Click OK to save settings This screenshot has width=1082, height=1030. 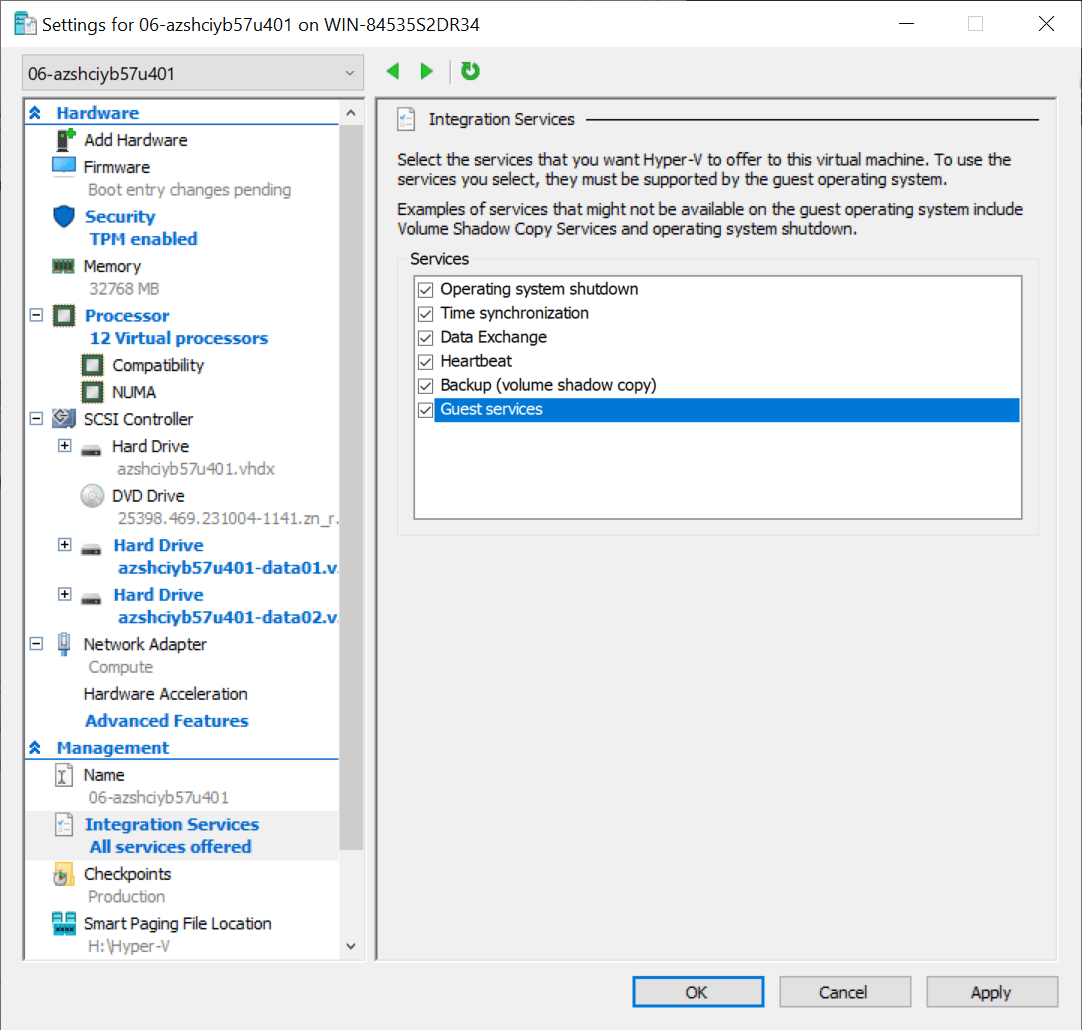[698, 992]
